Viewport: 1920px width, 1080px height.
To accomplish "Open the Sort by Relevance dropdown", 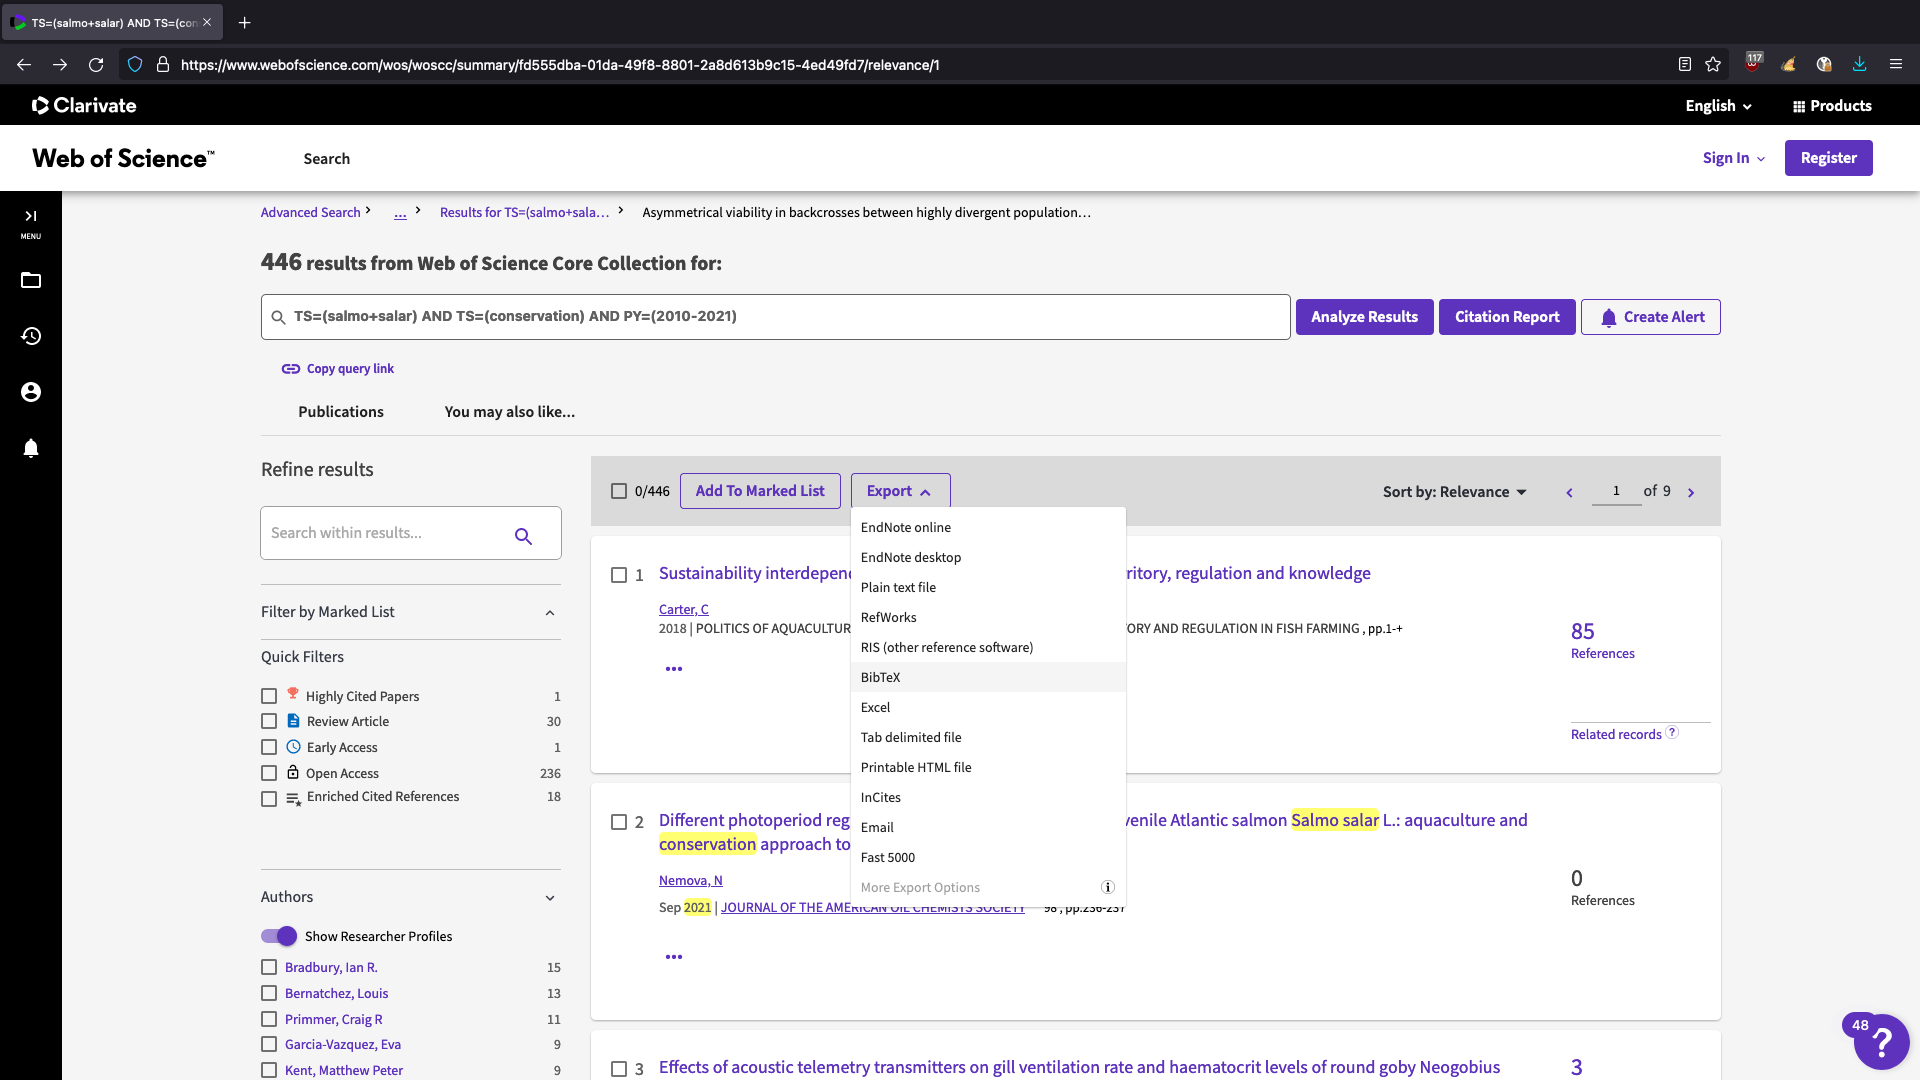I will coord(1454,492).
